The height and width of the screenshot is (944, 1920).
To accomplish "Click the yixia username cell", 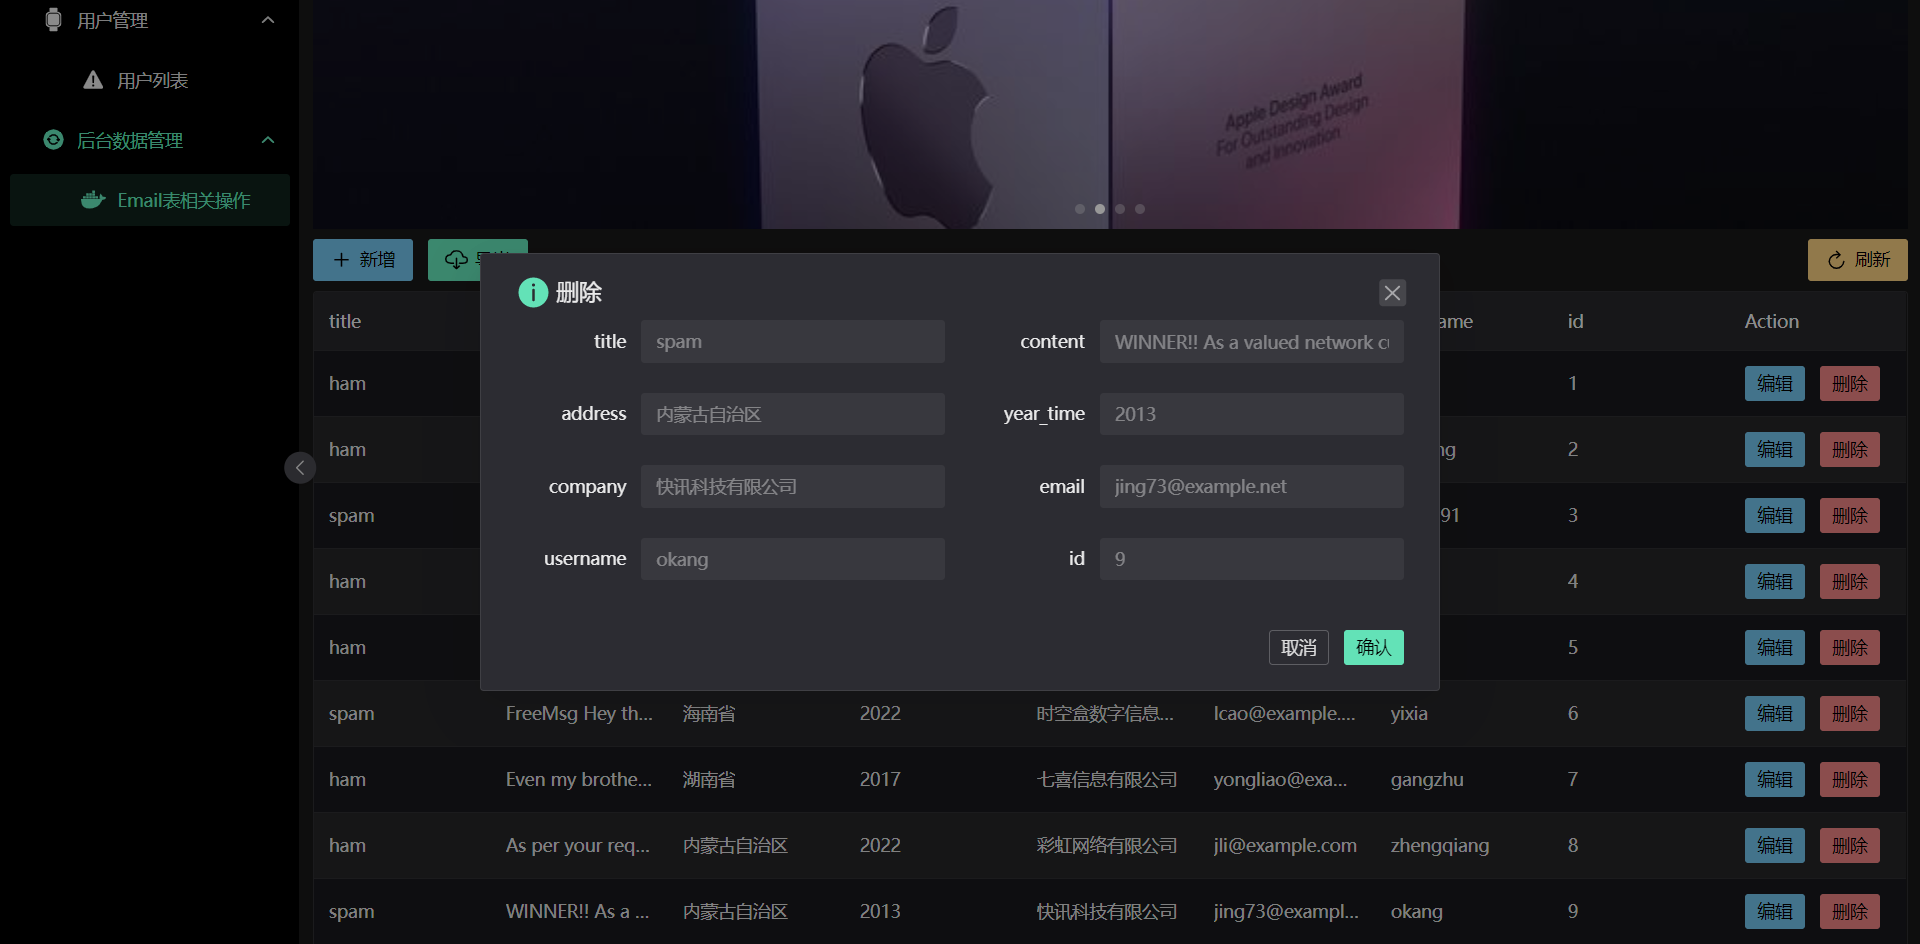I will click(1409, 714).
